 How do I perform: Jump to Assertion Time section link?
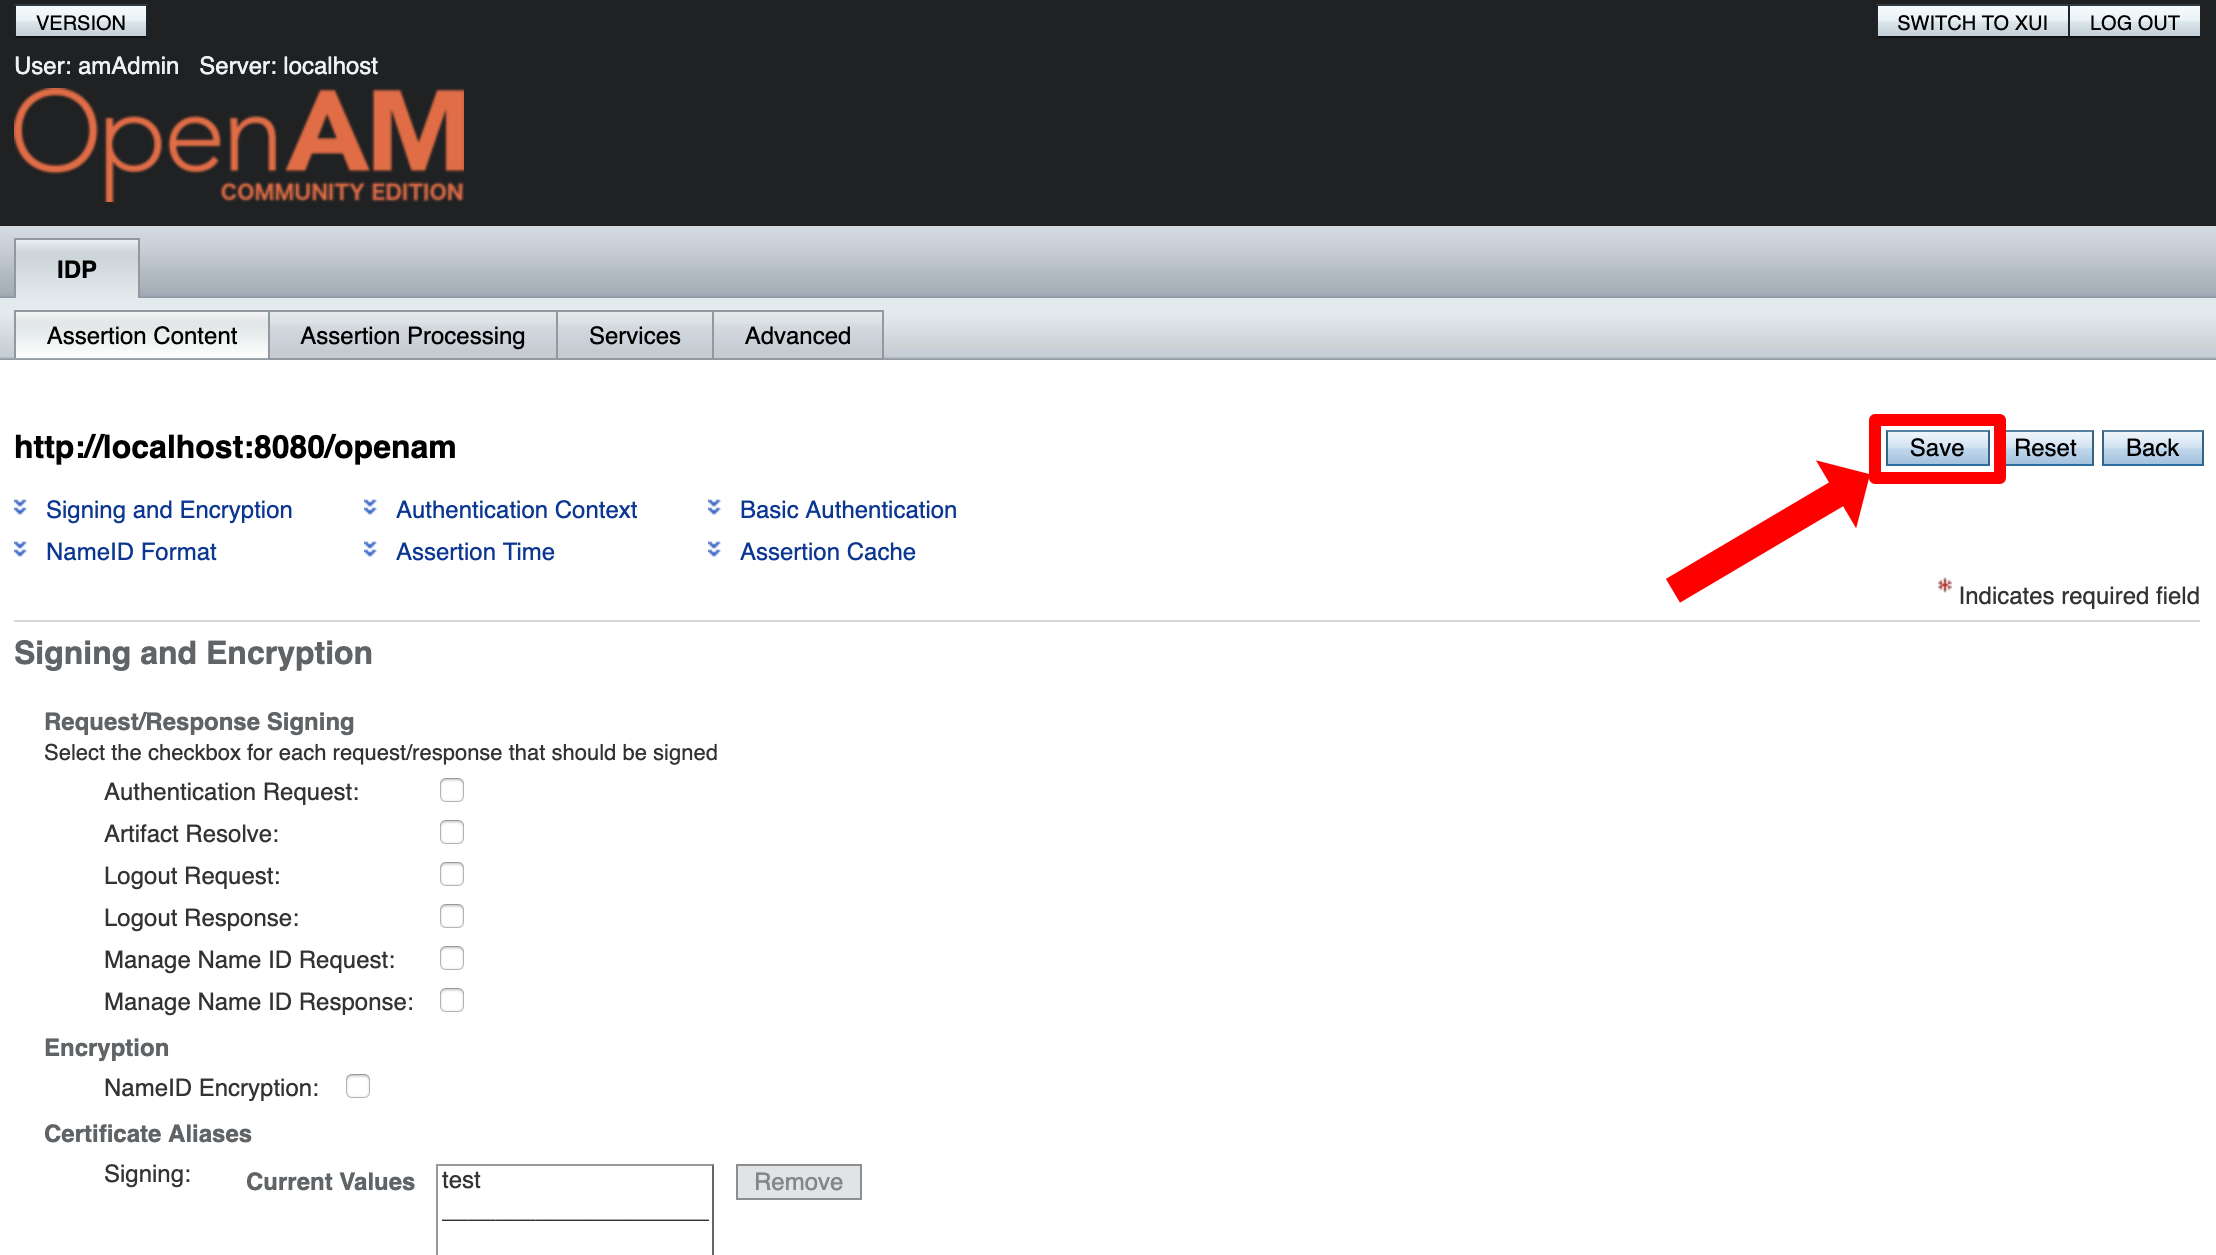pyautogui.click(x=475, y=552)
